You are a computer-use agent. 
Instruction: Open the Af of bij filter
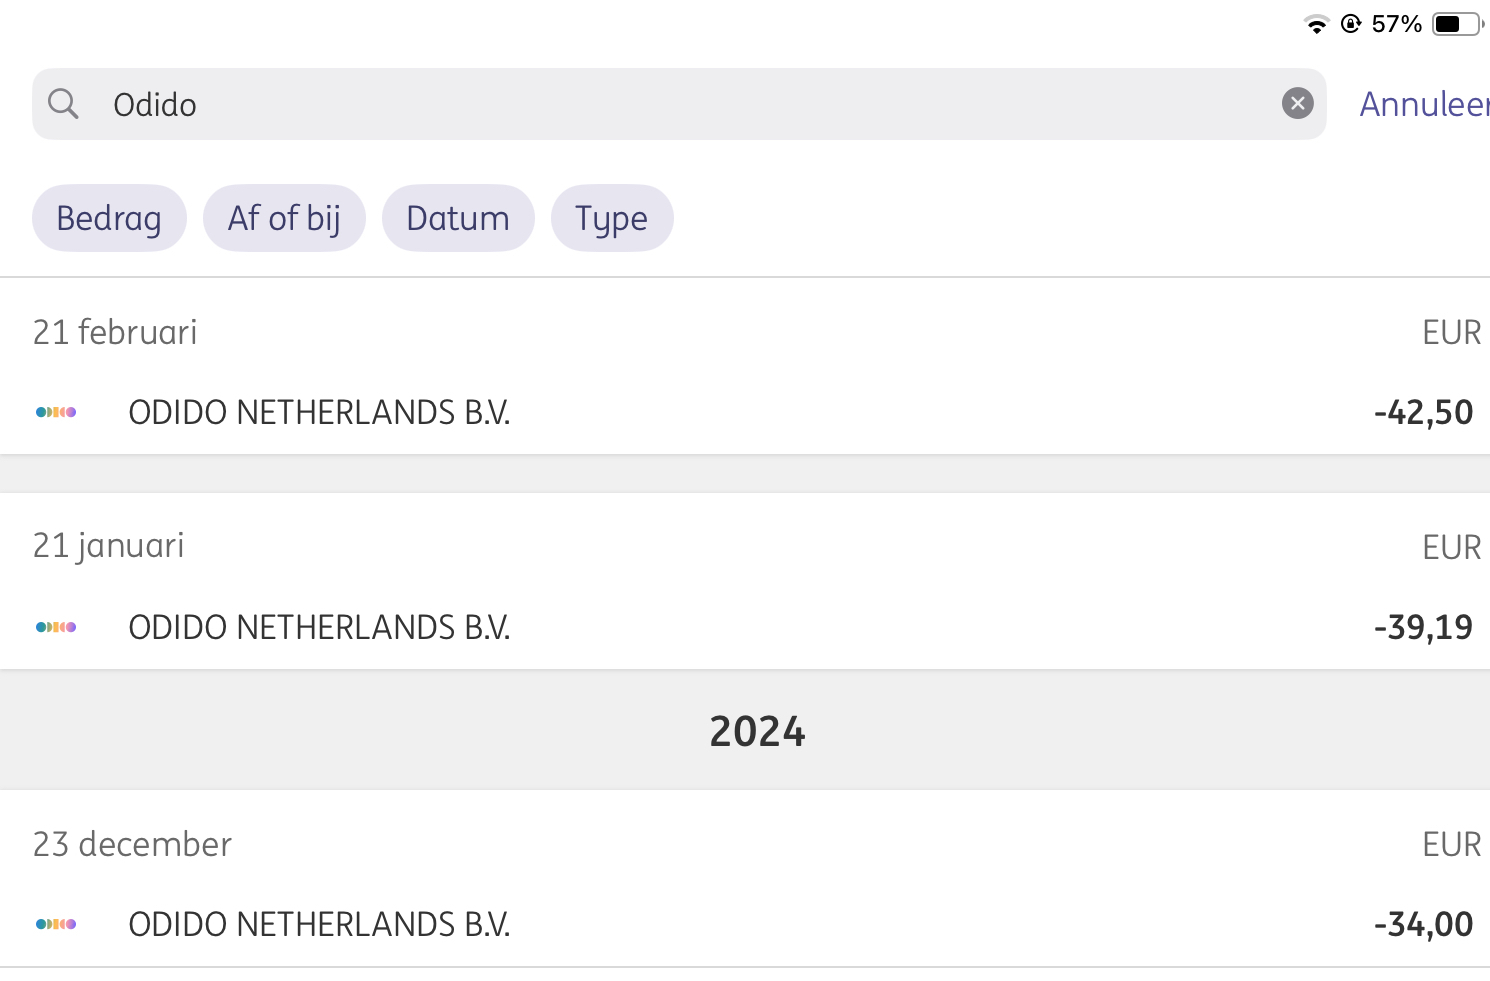[284, 218]
